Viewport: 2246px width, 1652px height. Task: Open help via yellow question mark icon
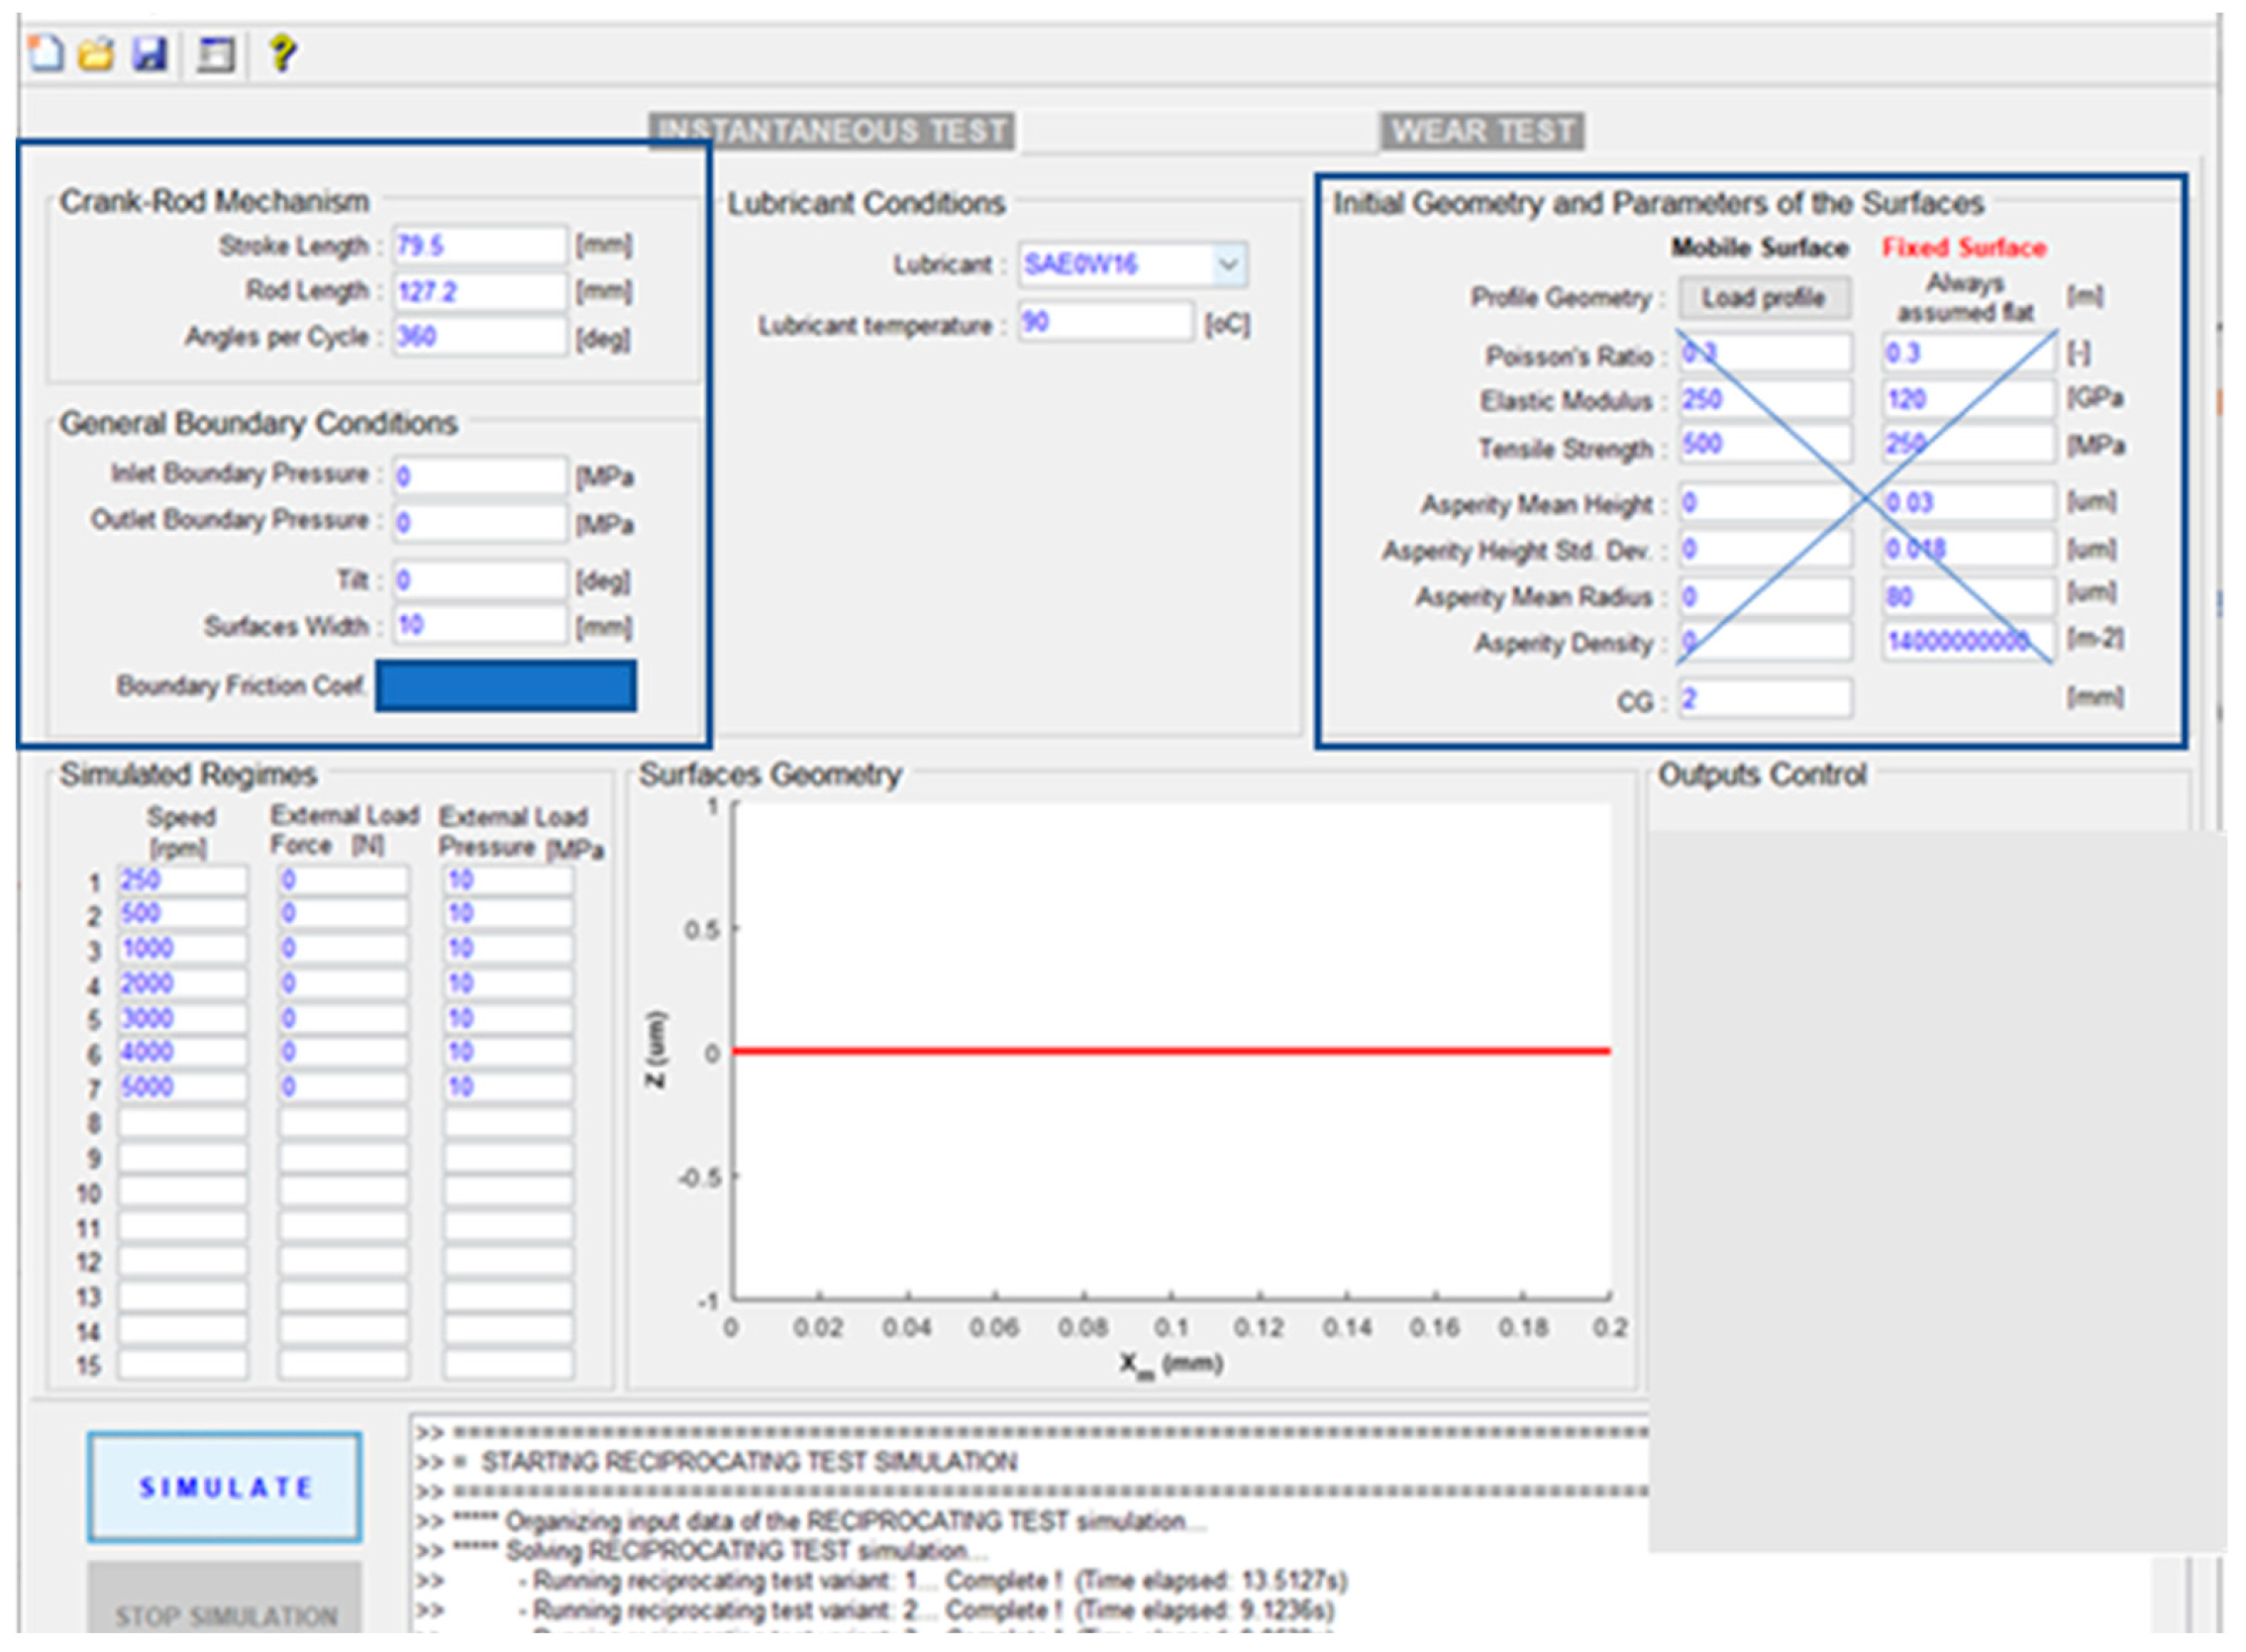282,52
